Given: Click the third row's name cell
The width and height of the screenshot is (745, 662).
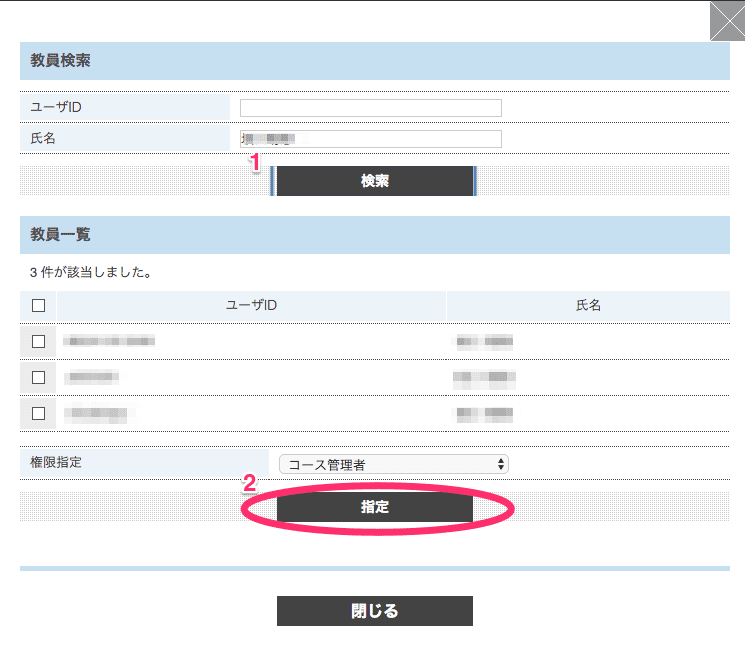Looking at the screenshot, I should (485, 412).
